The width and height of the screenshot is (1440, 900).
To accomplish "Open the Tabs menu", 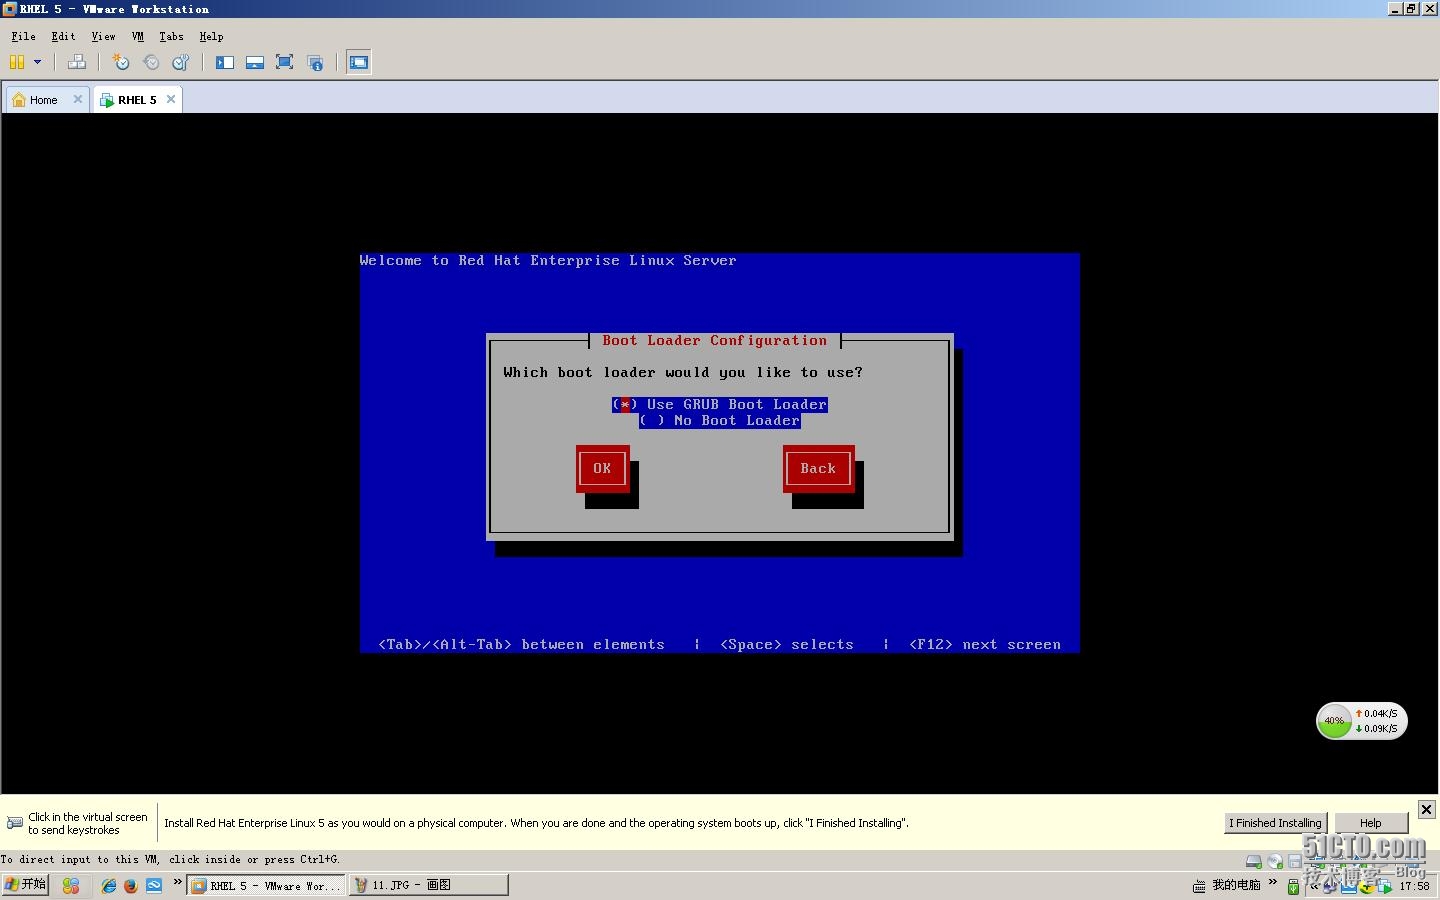I will coord(171,36).
